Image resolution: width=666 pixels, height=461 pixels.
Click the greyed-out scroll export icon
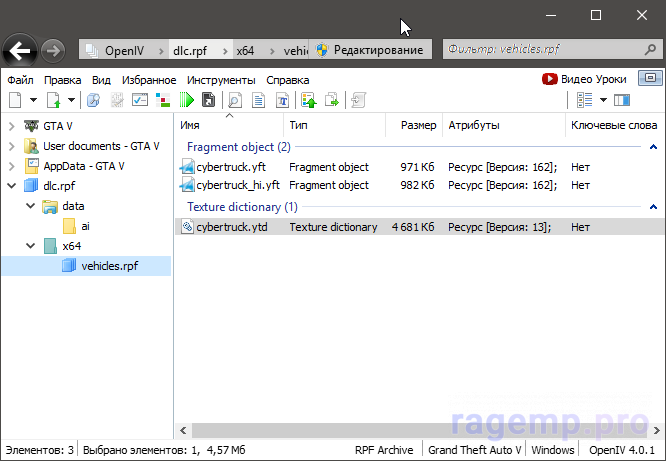click(x=358, y=100)
